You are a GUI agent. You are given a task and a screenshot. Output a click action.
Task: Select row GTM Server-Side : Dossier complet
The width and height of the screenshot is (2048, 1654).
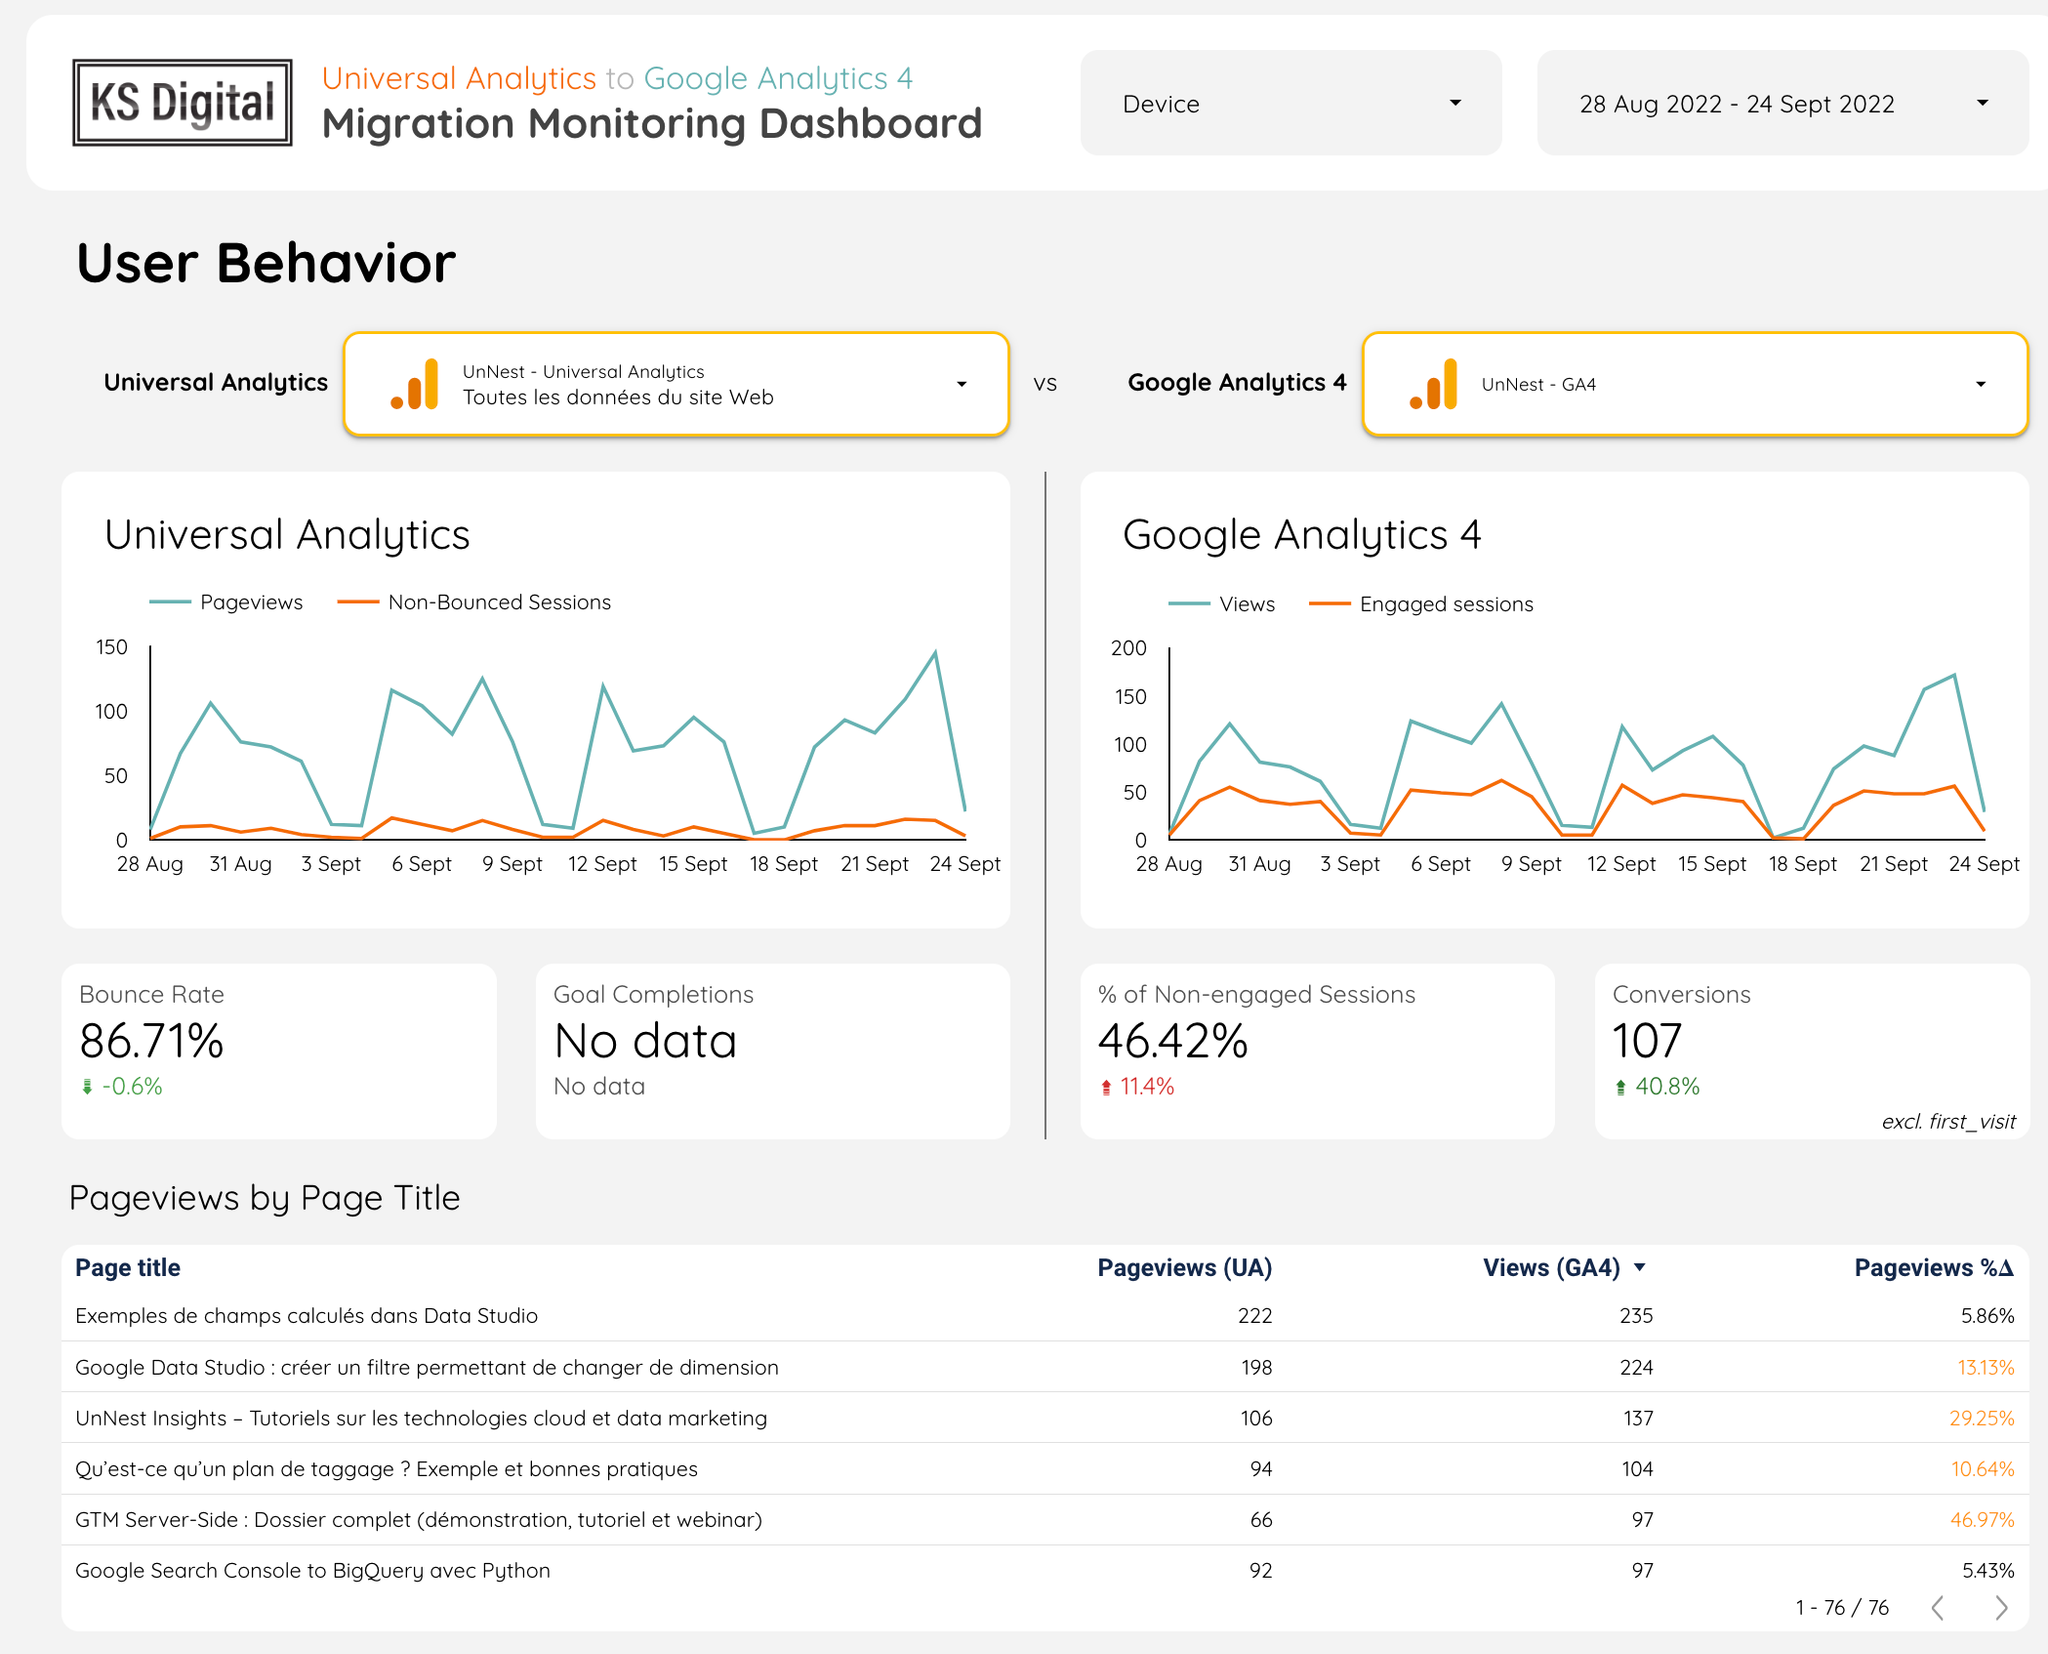tap(1045, 1520)
